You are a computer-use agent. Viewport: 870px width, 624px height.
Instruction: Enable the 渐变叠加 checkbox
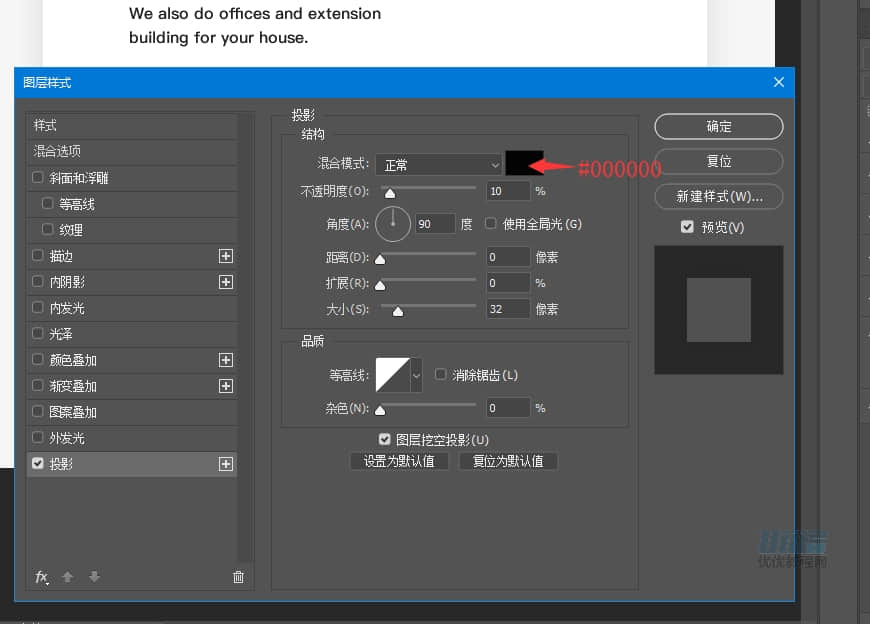38,385
